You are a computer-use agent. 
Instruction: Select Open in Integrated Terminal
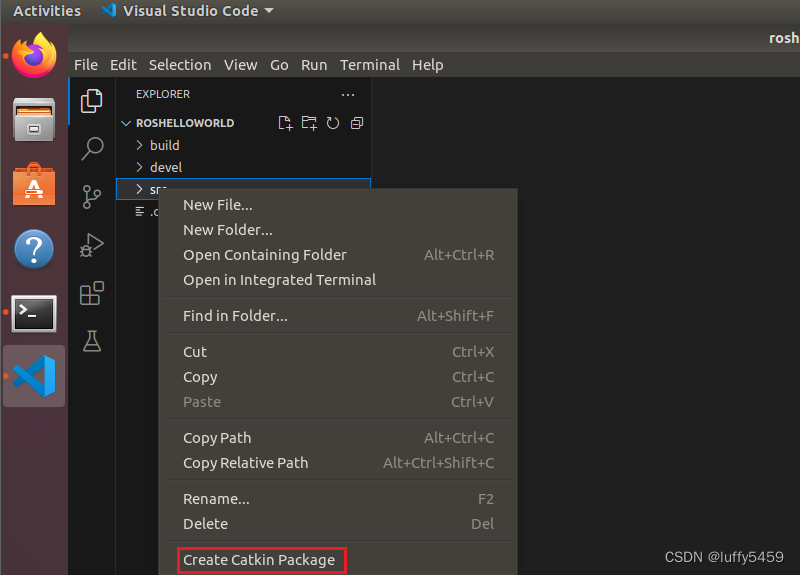[338, 280]
